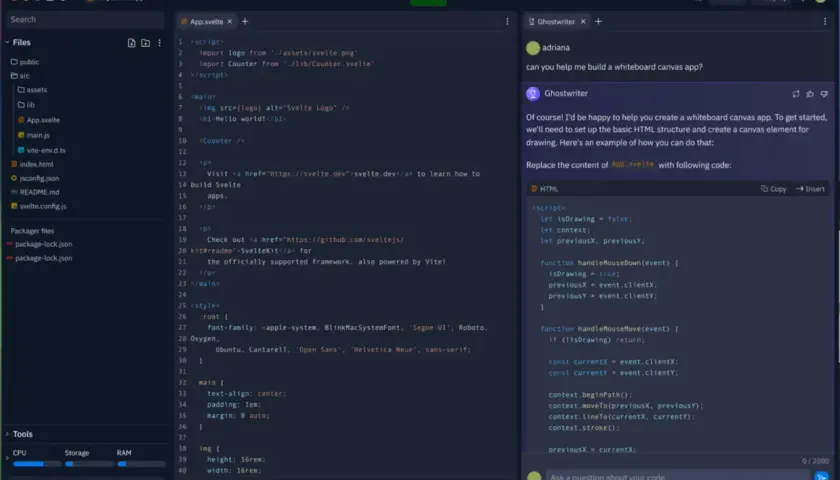Open App.svelte from file tree

[x=43, y=120]
